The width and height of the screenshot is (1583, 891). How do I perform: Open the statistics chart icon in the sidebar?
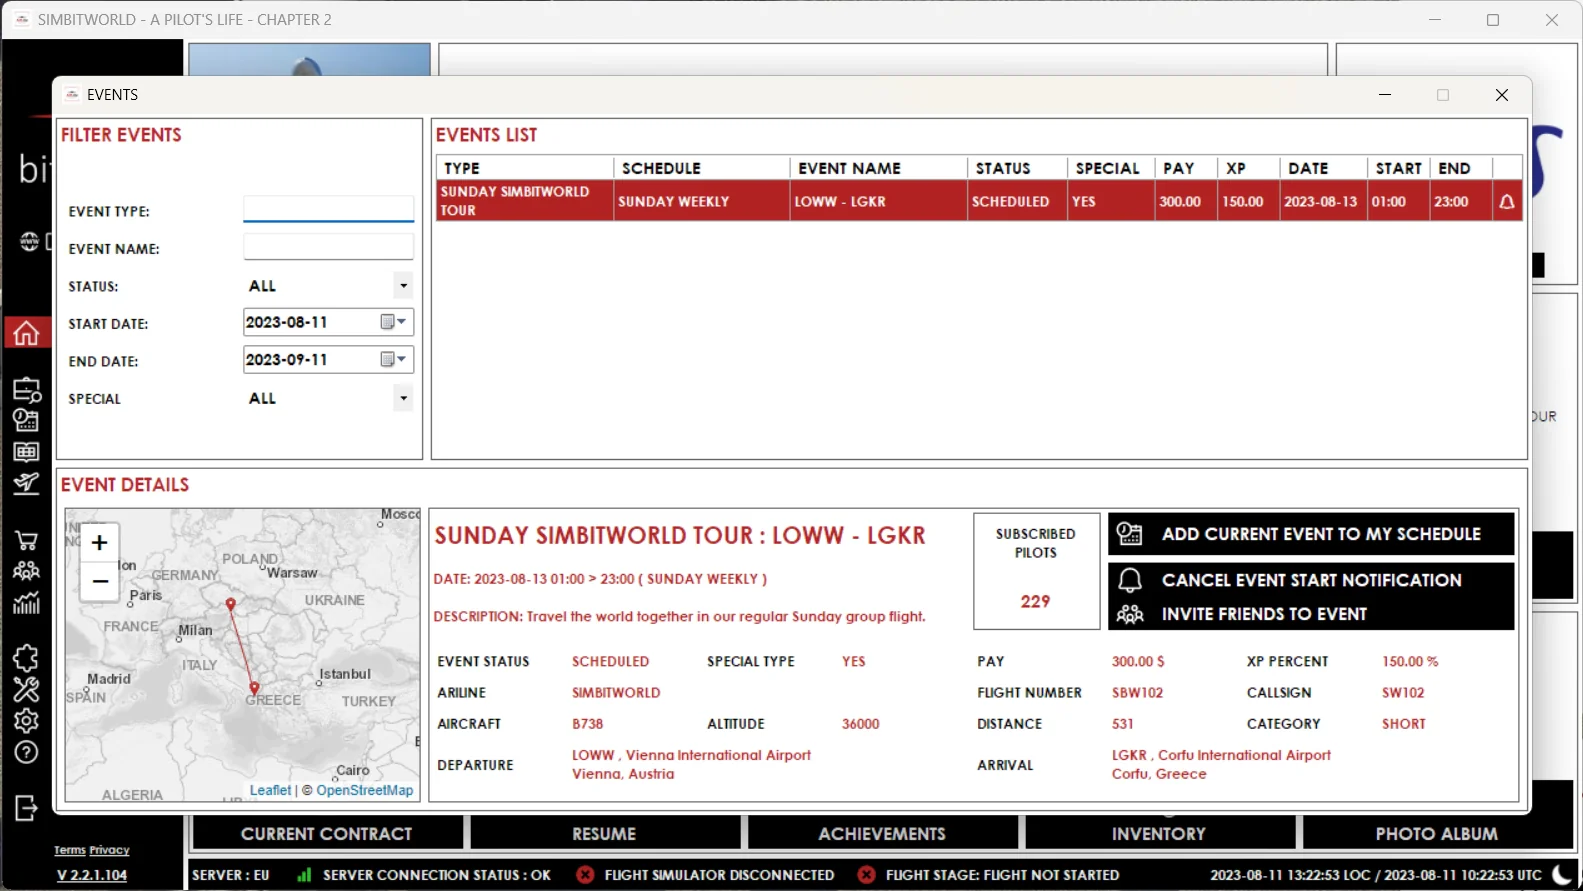pos(26,603)
